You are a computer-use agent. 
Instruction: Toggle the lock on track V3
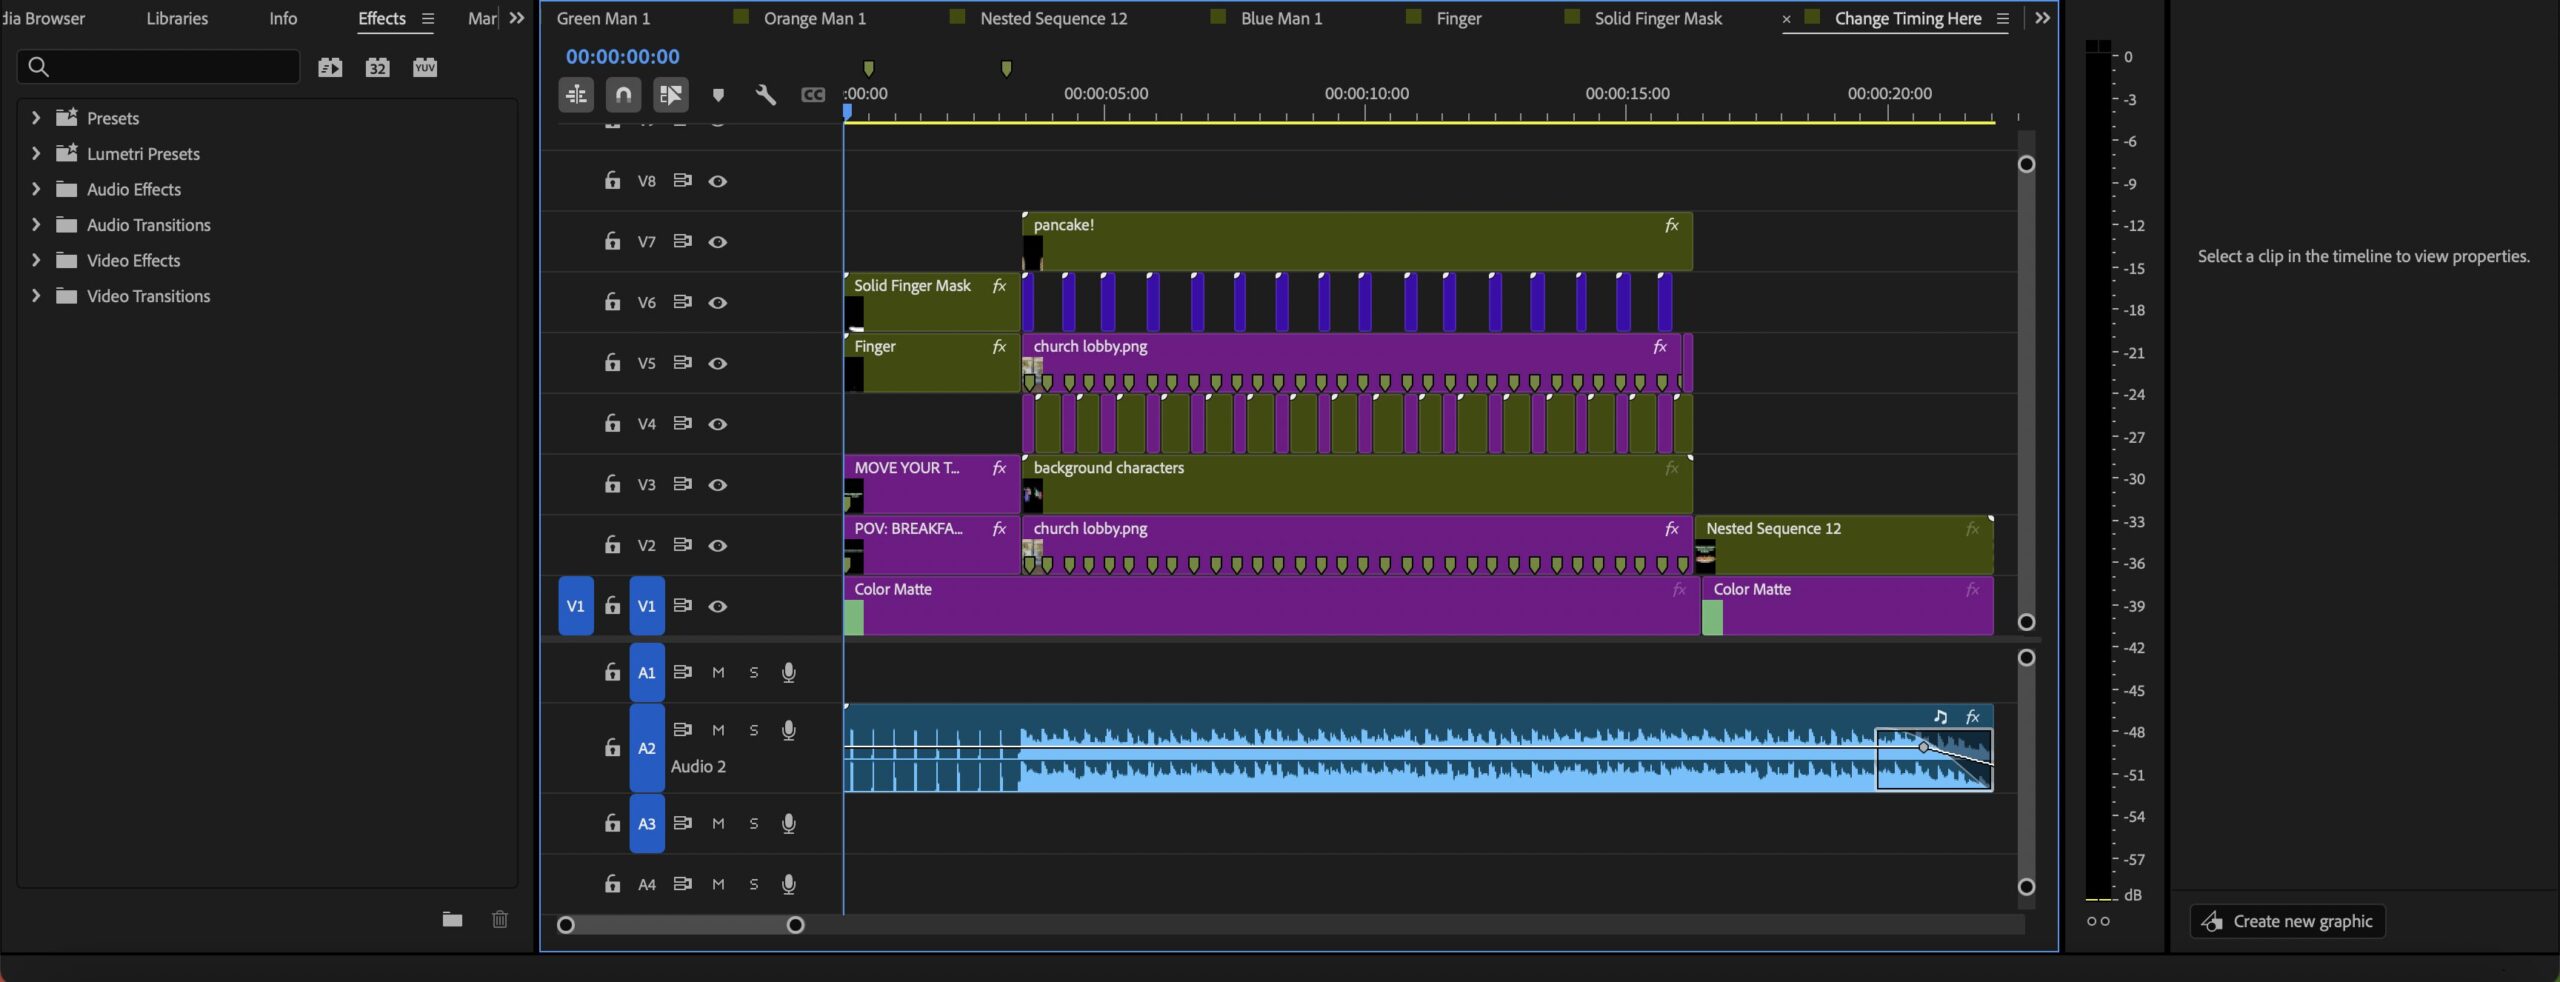612,484
